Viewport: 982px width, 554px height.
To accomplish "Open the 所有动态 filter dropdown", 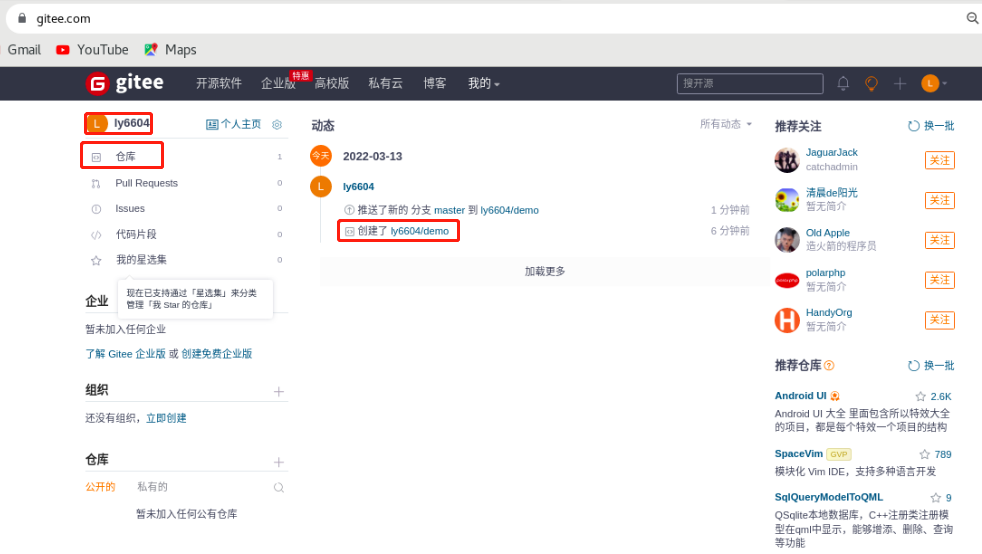I will (x=725, y=124).
